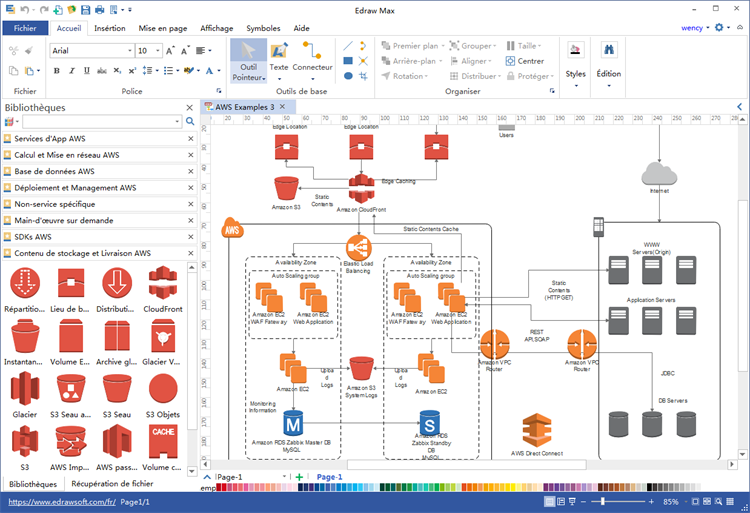
Task: Toggle underline formatting
Action: point(87,71)
